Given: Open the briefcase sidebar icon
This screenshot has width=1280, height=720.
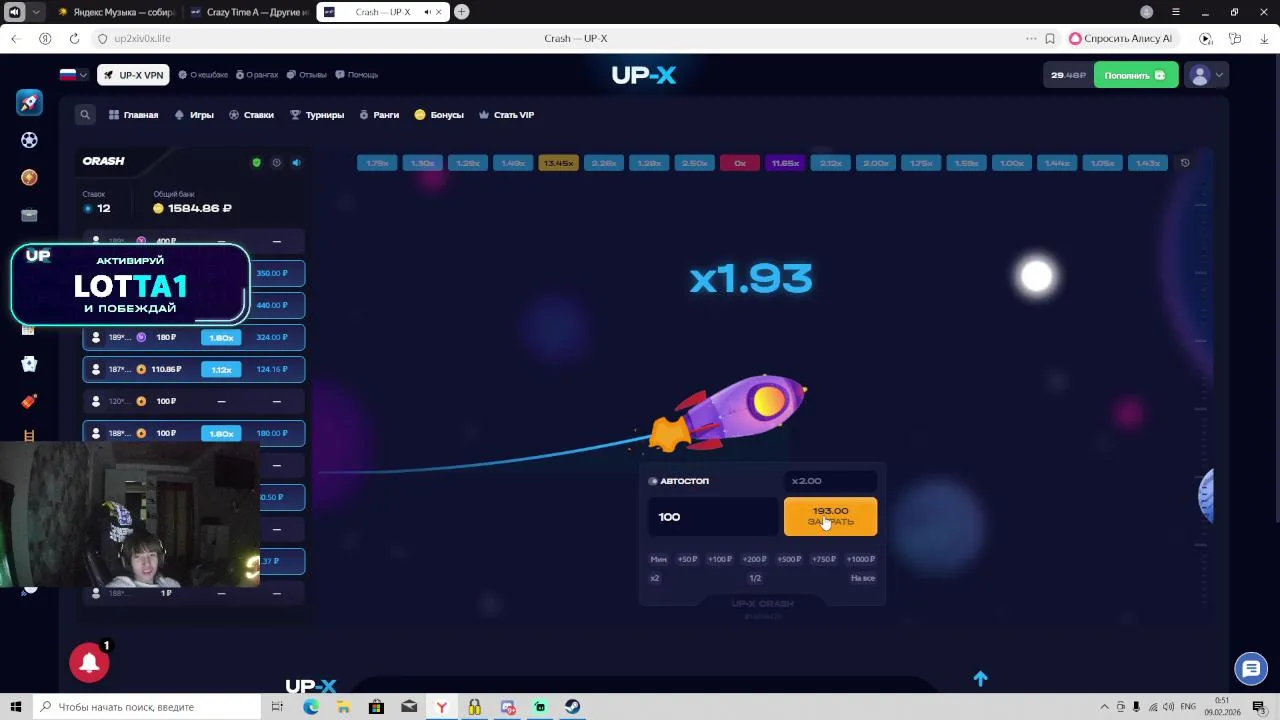Looking at the screenshot, I should [29, 215].
